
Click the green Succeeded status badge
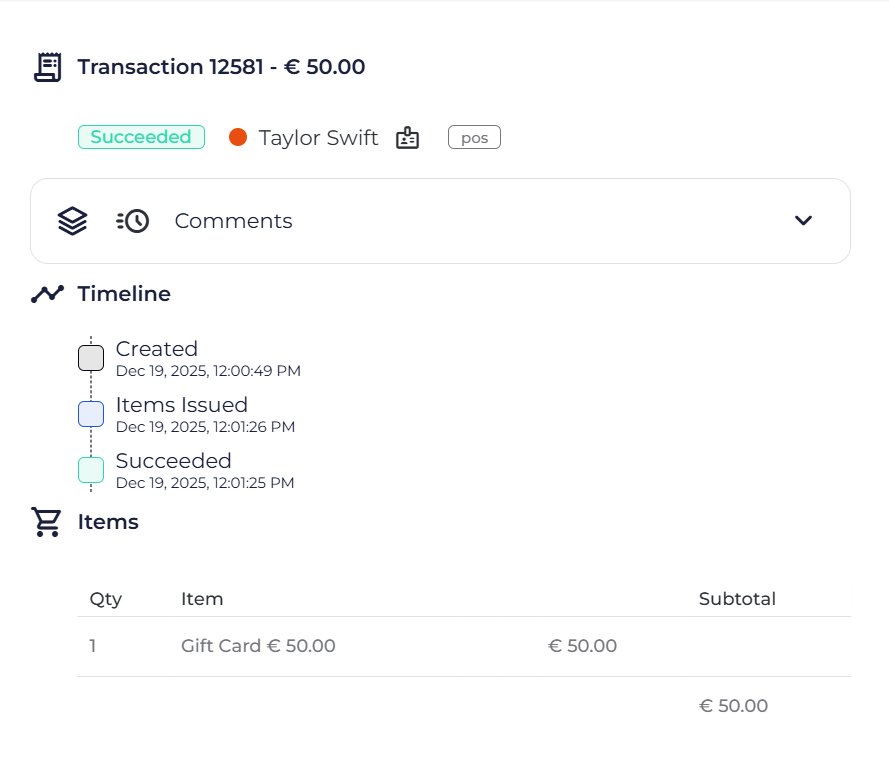[x=141, y=137]
